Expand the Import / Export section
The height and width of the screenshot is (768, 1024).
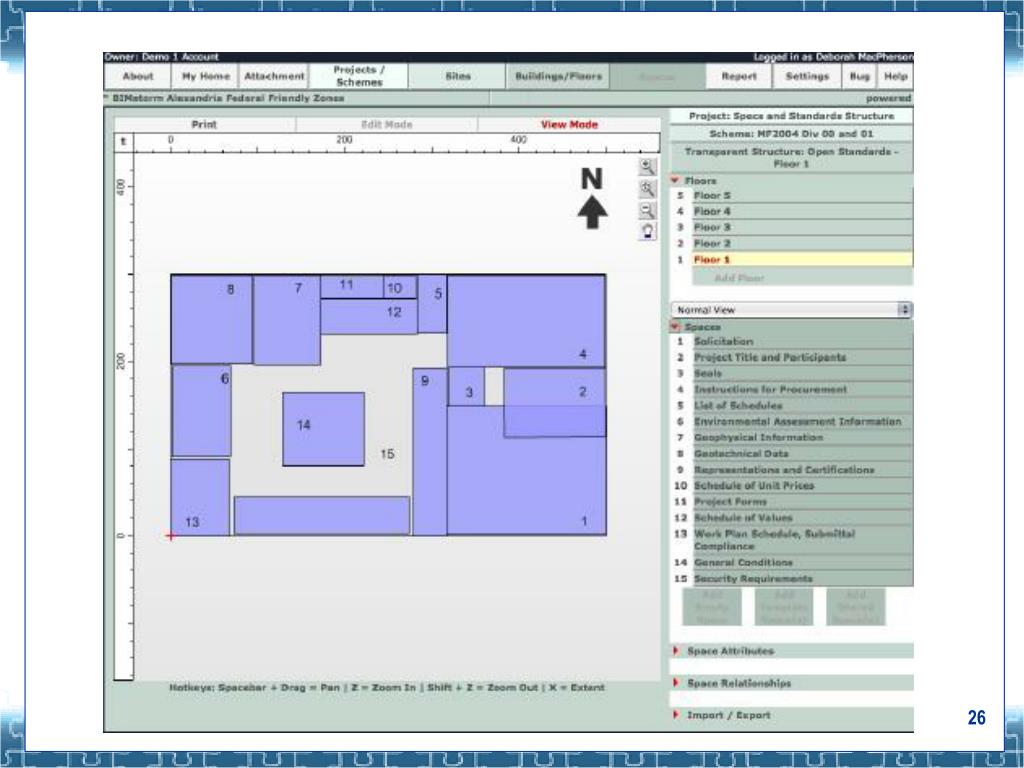(676, 714)
